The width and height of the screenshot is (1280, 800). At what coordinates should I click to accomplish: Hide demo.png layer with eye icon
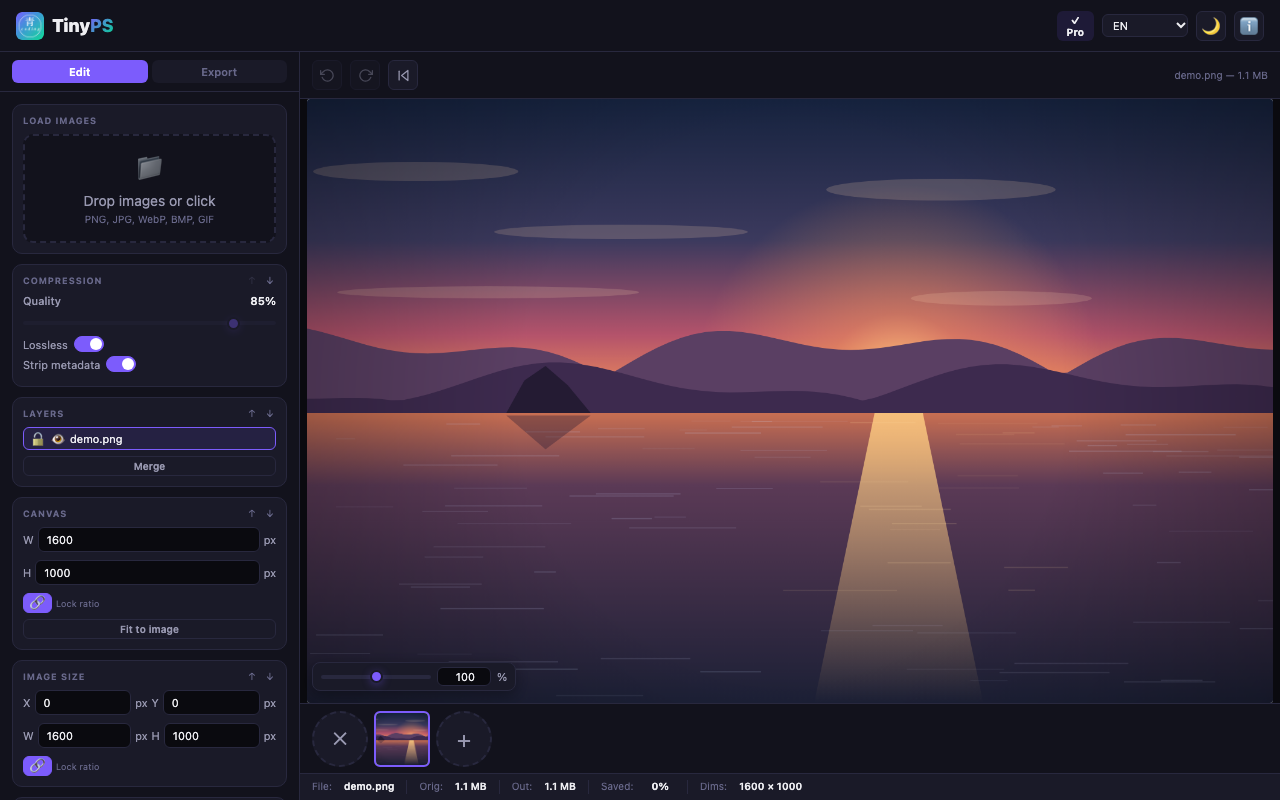[58, 439]
